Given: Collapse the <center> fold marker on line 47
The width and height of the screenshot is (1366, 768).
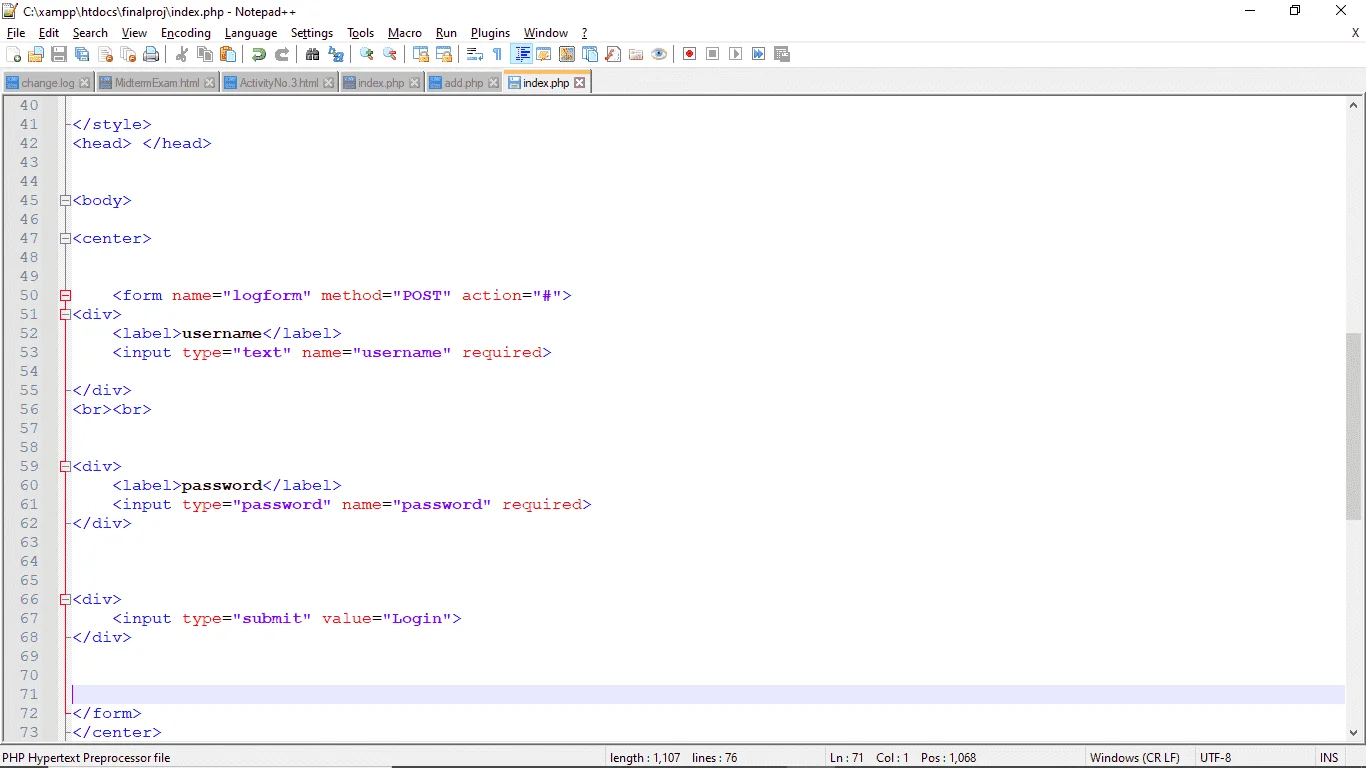Looking at the screenshot, I should [65, 238].
